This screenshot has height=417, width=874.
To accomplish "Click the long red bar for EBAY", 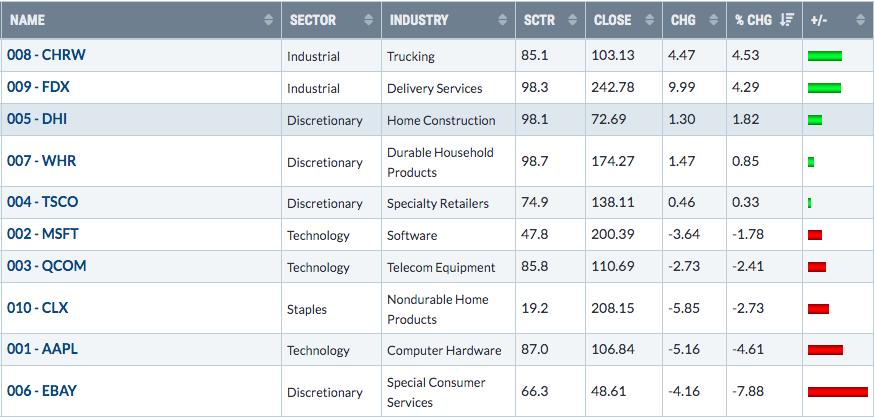I will 838,392.
